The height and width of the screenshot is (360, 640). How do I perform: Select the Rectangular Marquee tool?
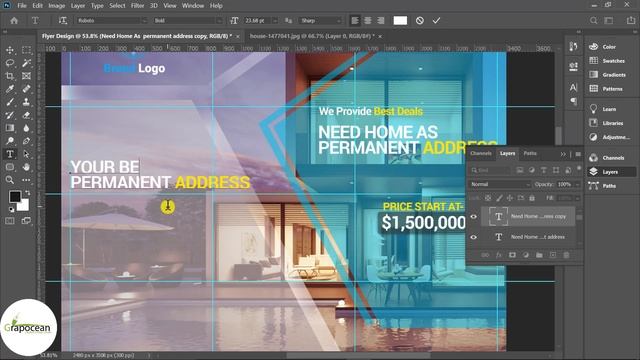point(27,50)
